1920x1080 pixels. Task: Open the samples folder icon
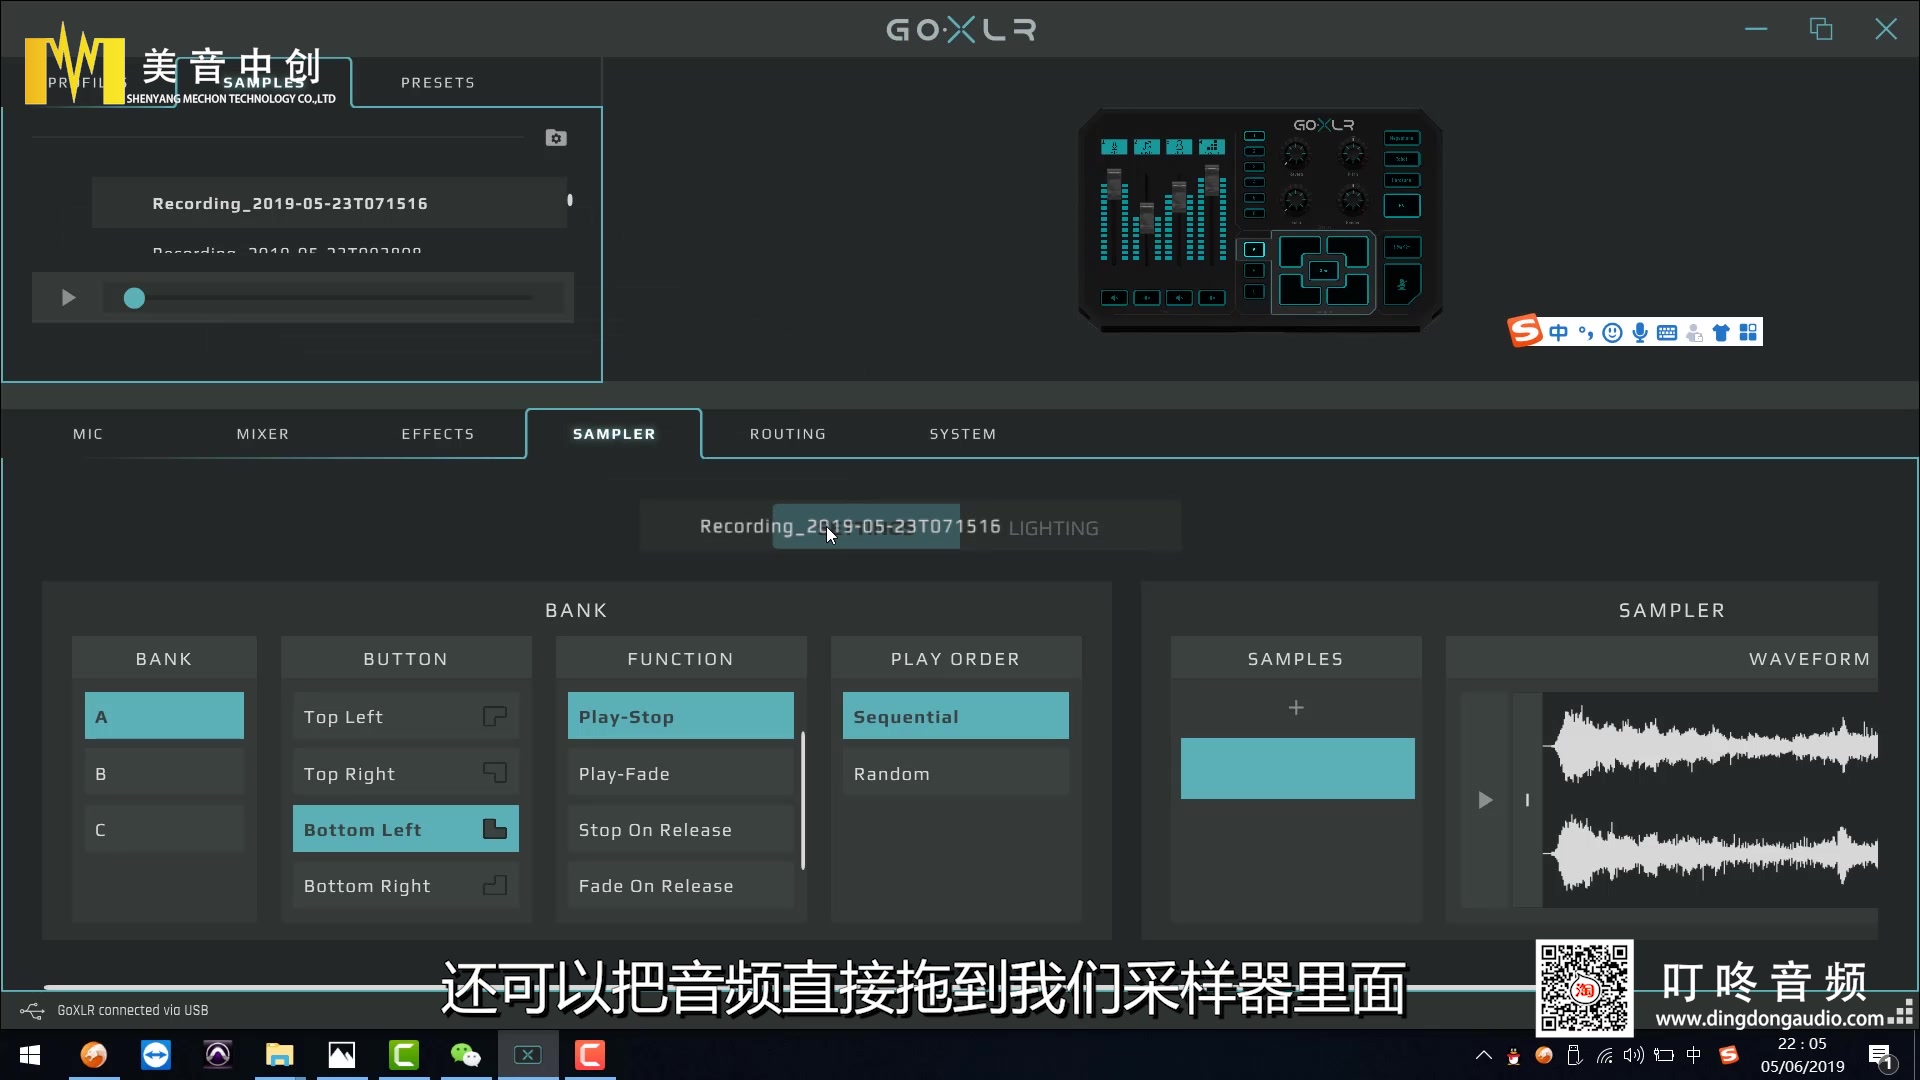click(556, 138)
